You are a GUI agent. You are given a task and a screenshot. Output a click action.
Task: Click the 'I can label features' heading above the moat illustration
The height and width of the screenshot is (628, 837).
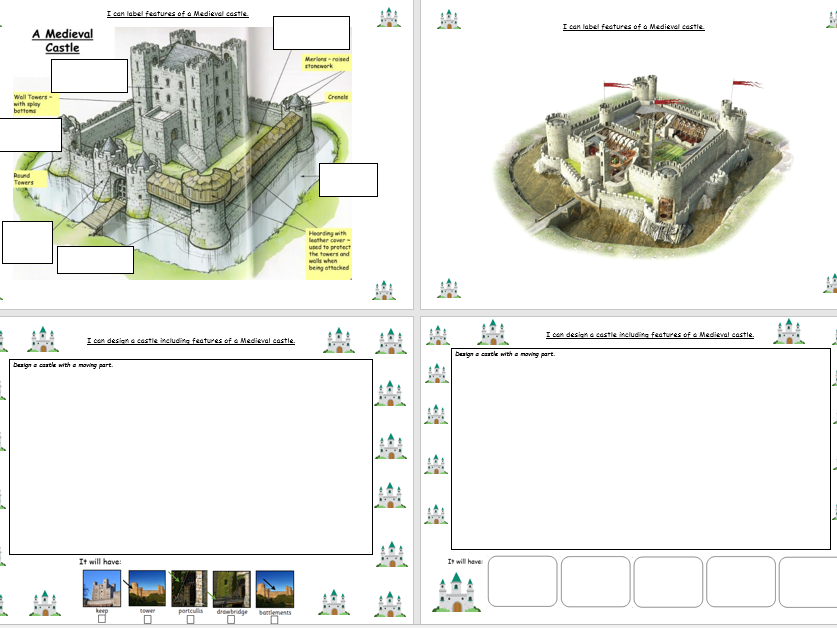[177, 13]
